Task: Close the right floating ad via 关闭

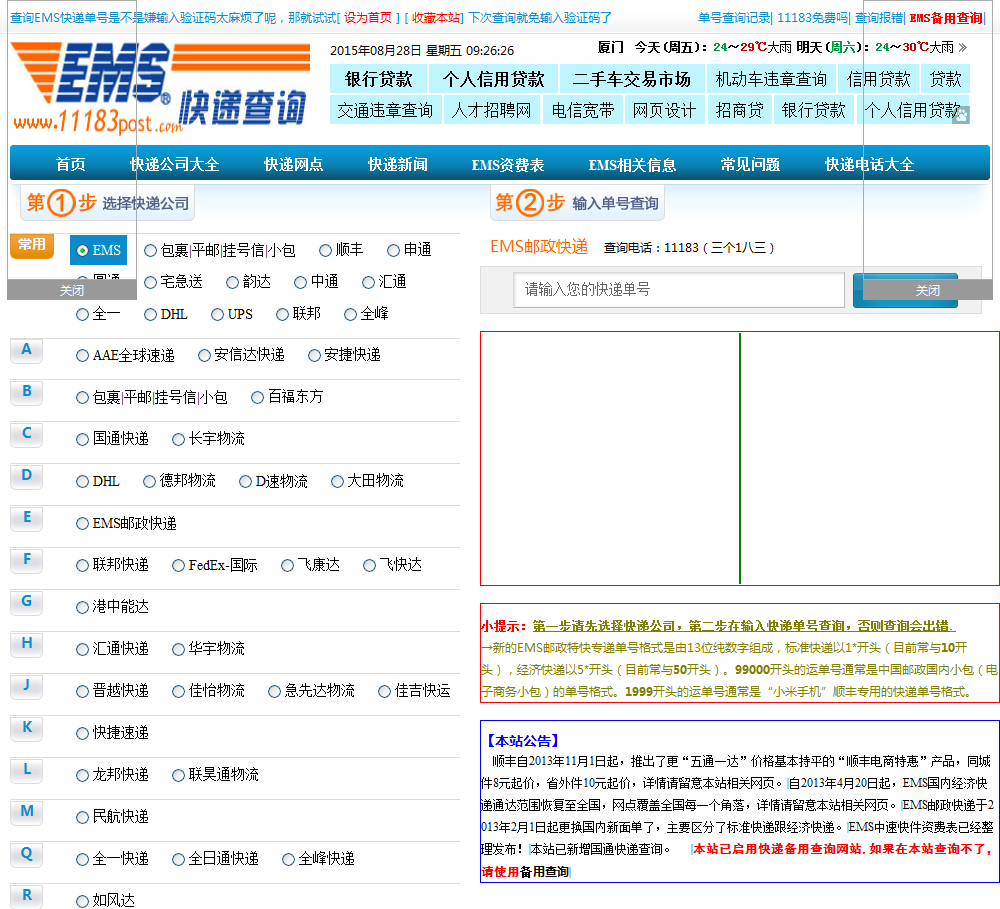Action: pos(928,290)
